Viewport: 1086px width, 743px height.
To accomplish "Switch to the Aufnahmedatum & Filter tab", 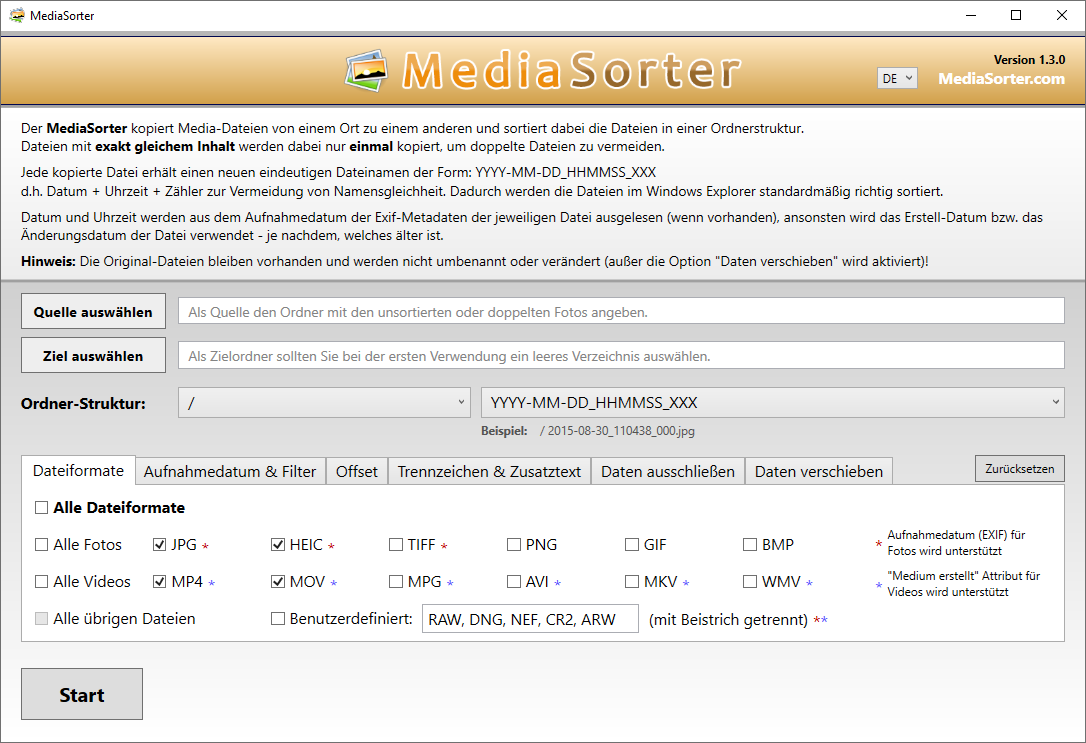I will 230,472.
